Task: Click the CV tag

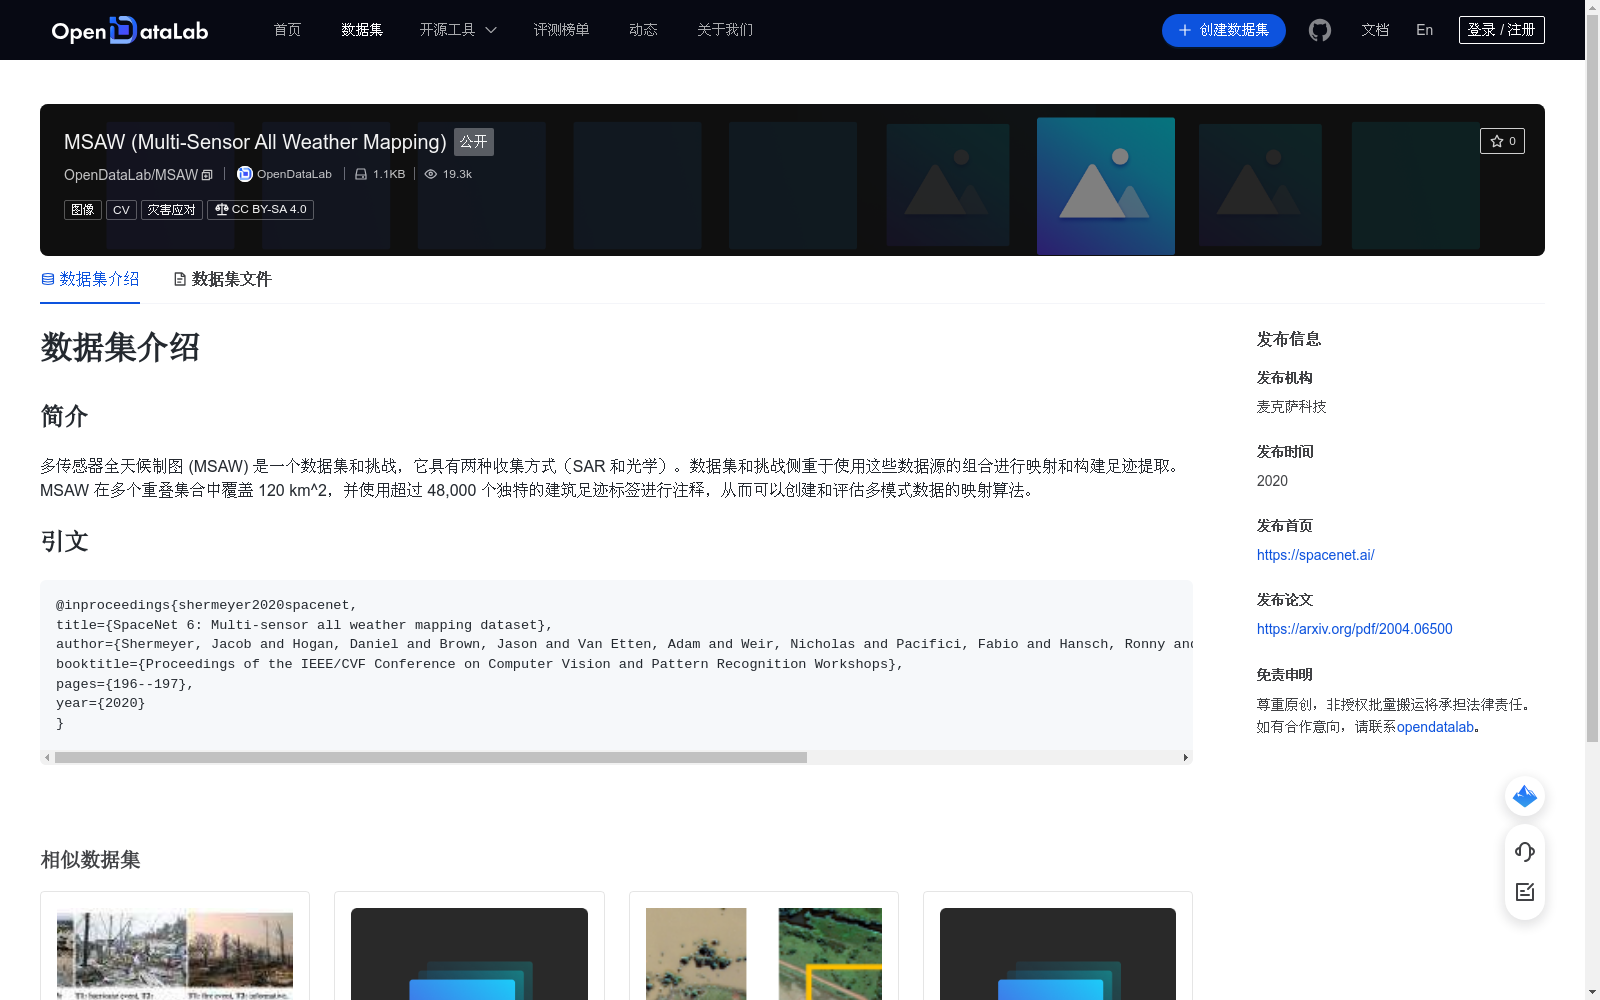Action: [x=121, y=210]
